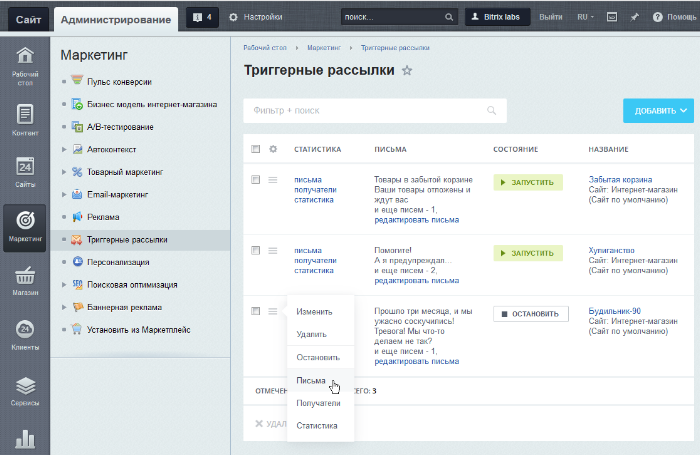The image size is (700, 455).
Task: Open the Сайты sidebar section
Action: [25, 172]
